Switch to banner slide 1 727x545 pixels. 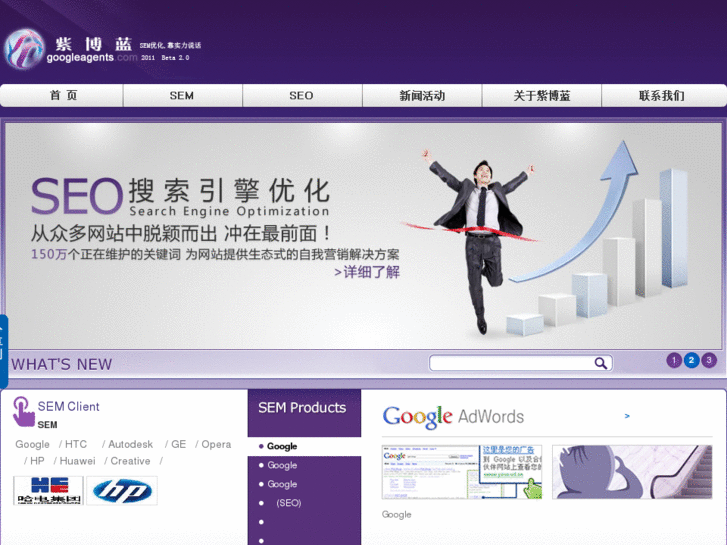[x=674, y=360]
